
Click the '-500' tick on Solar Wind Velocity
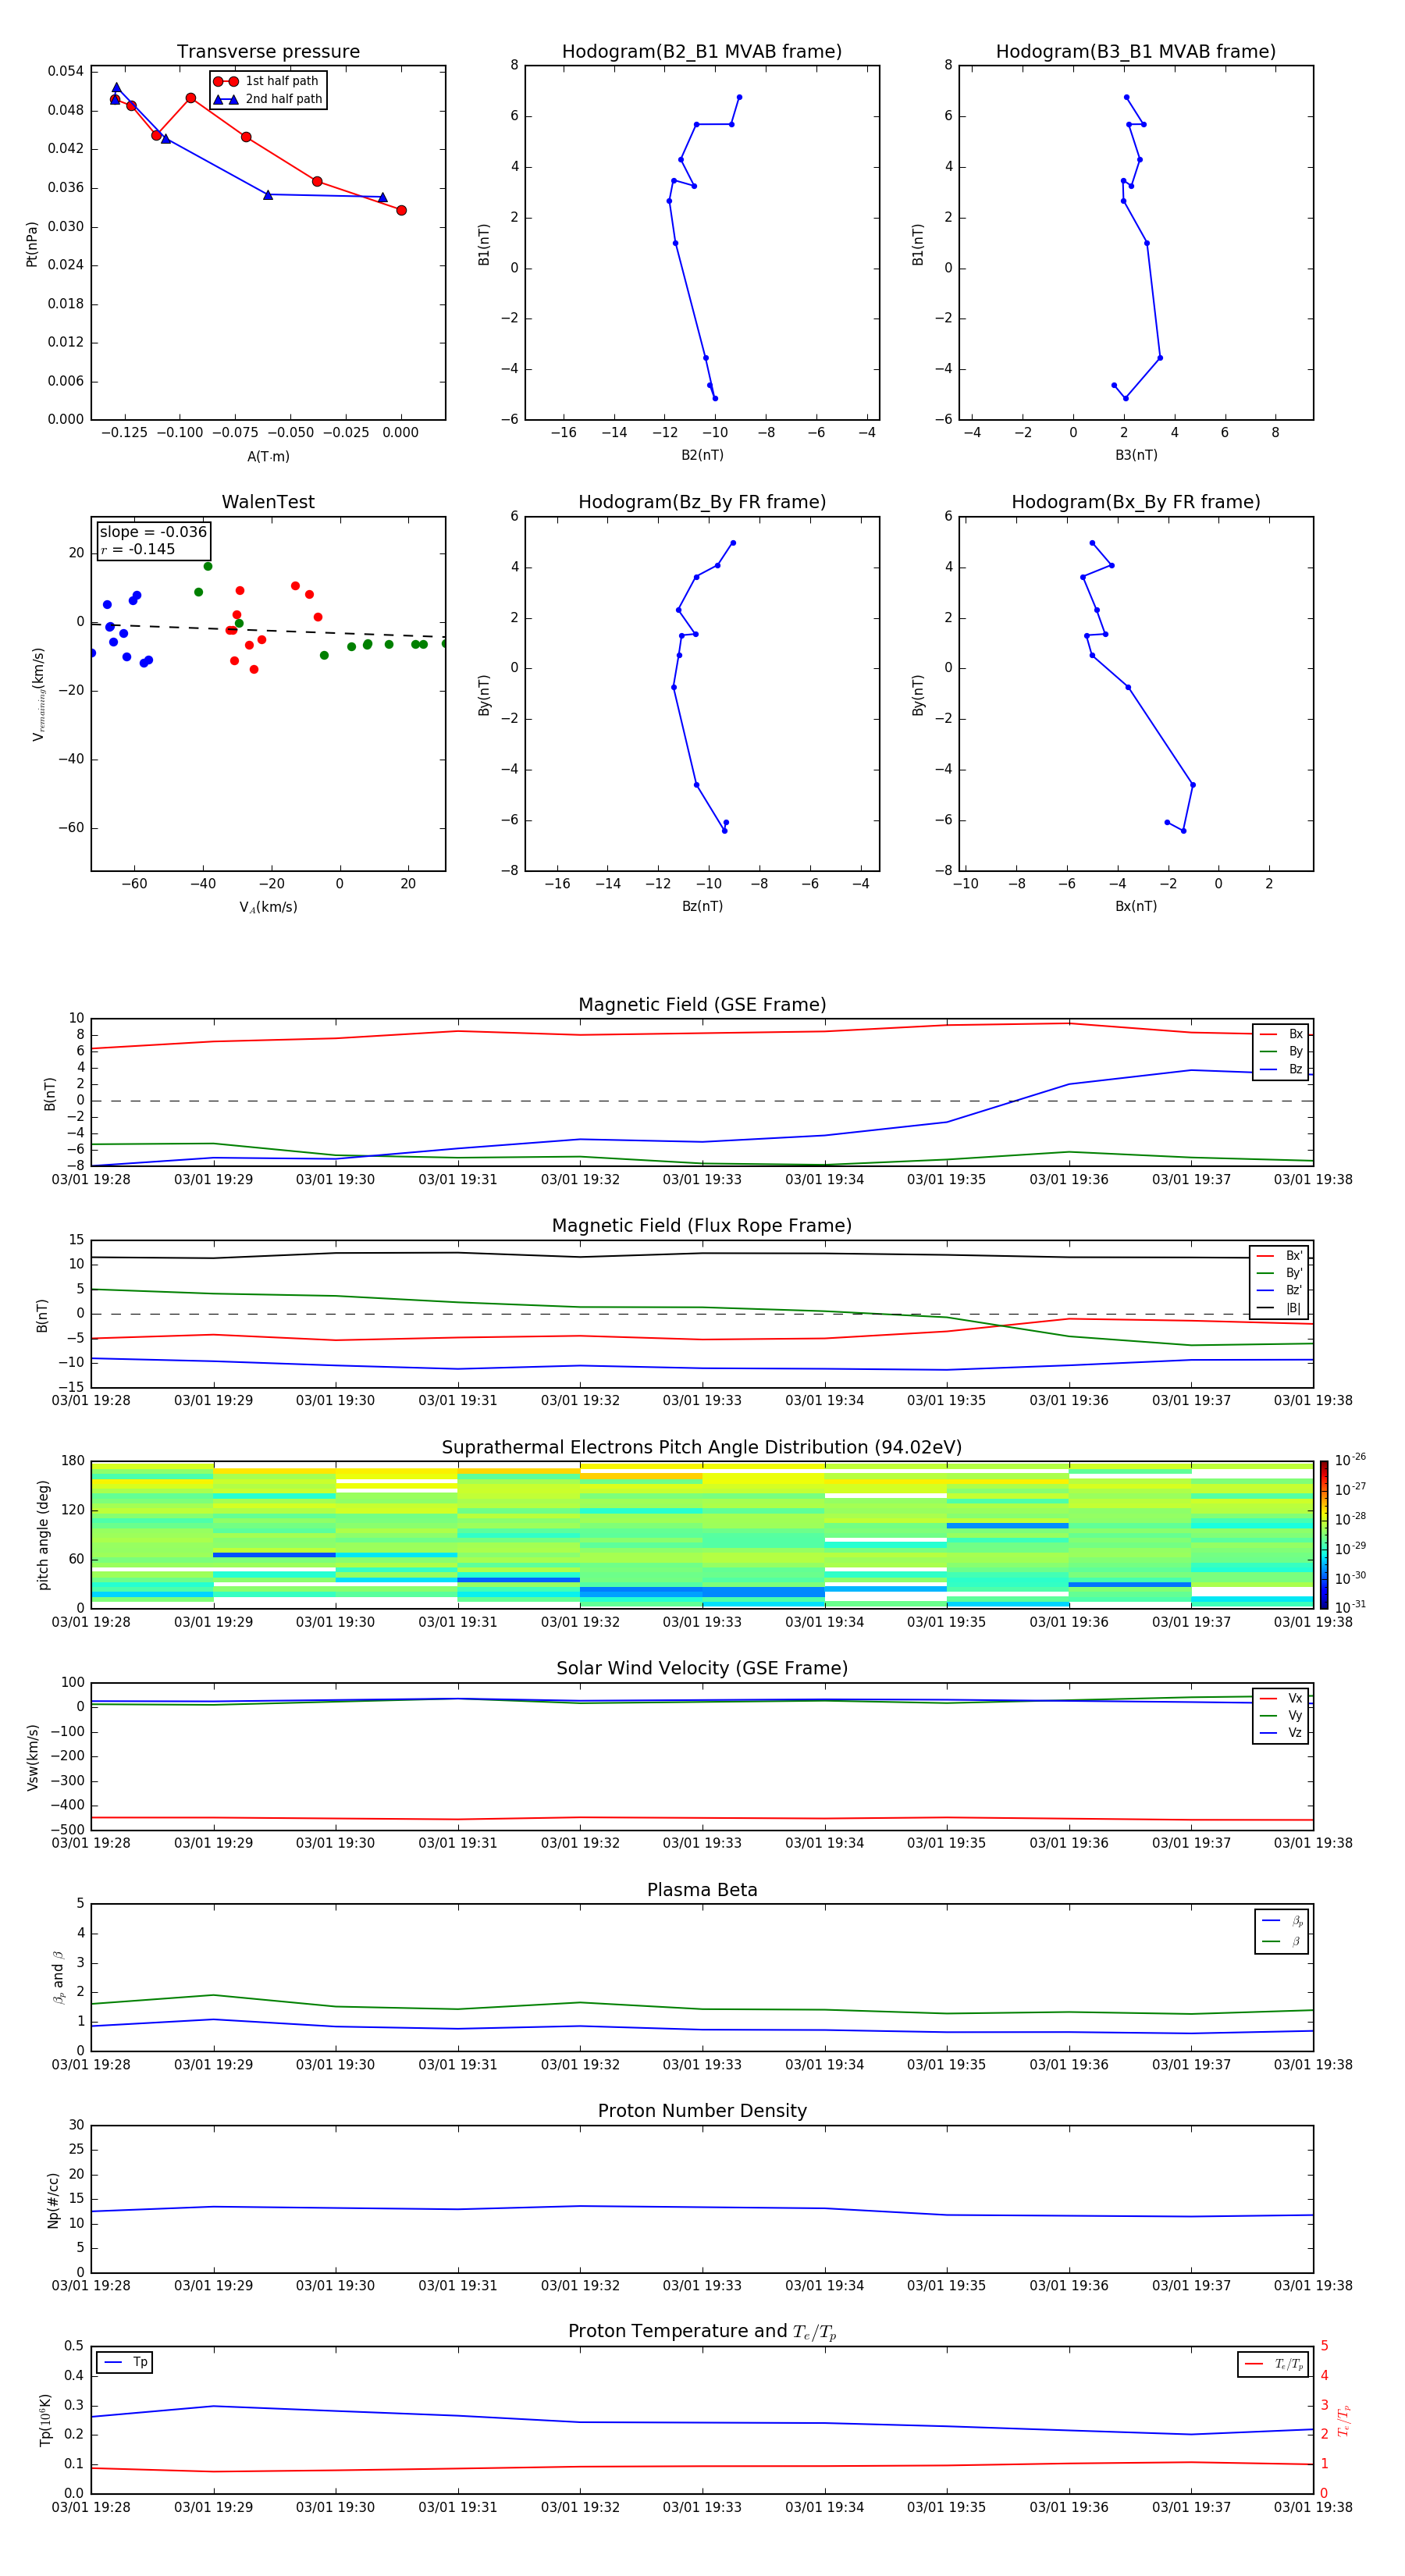tap(66, 1830)
